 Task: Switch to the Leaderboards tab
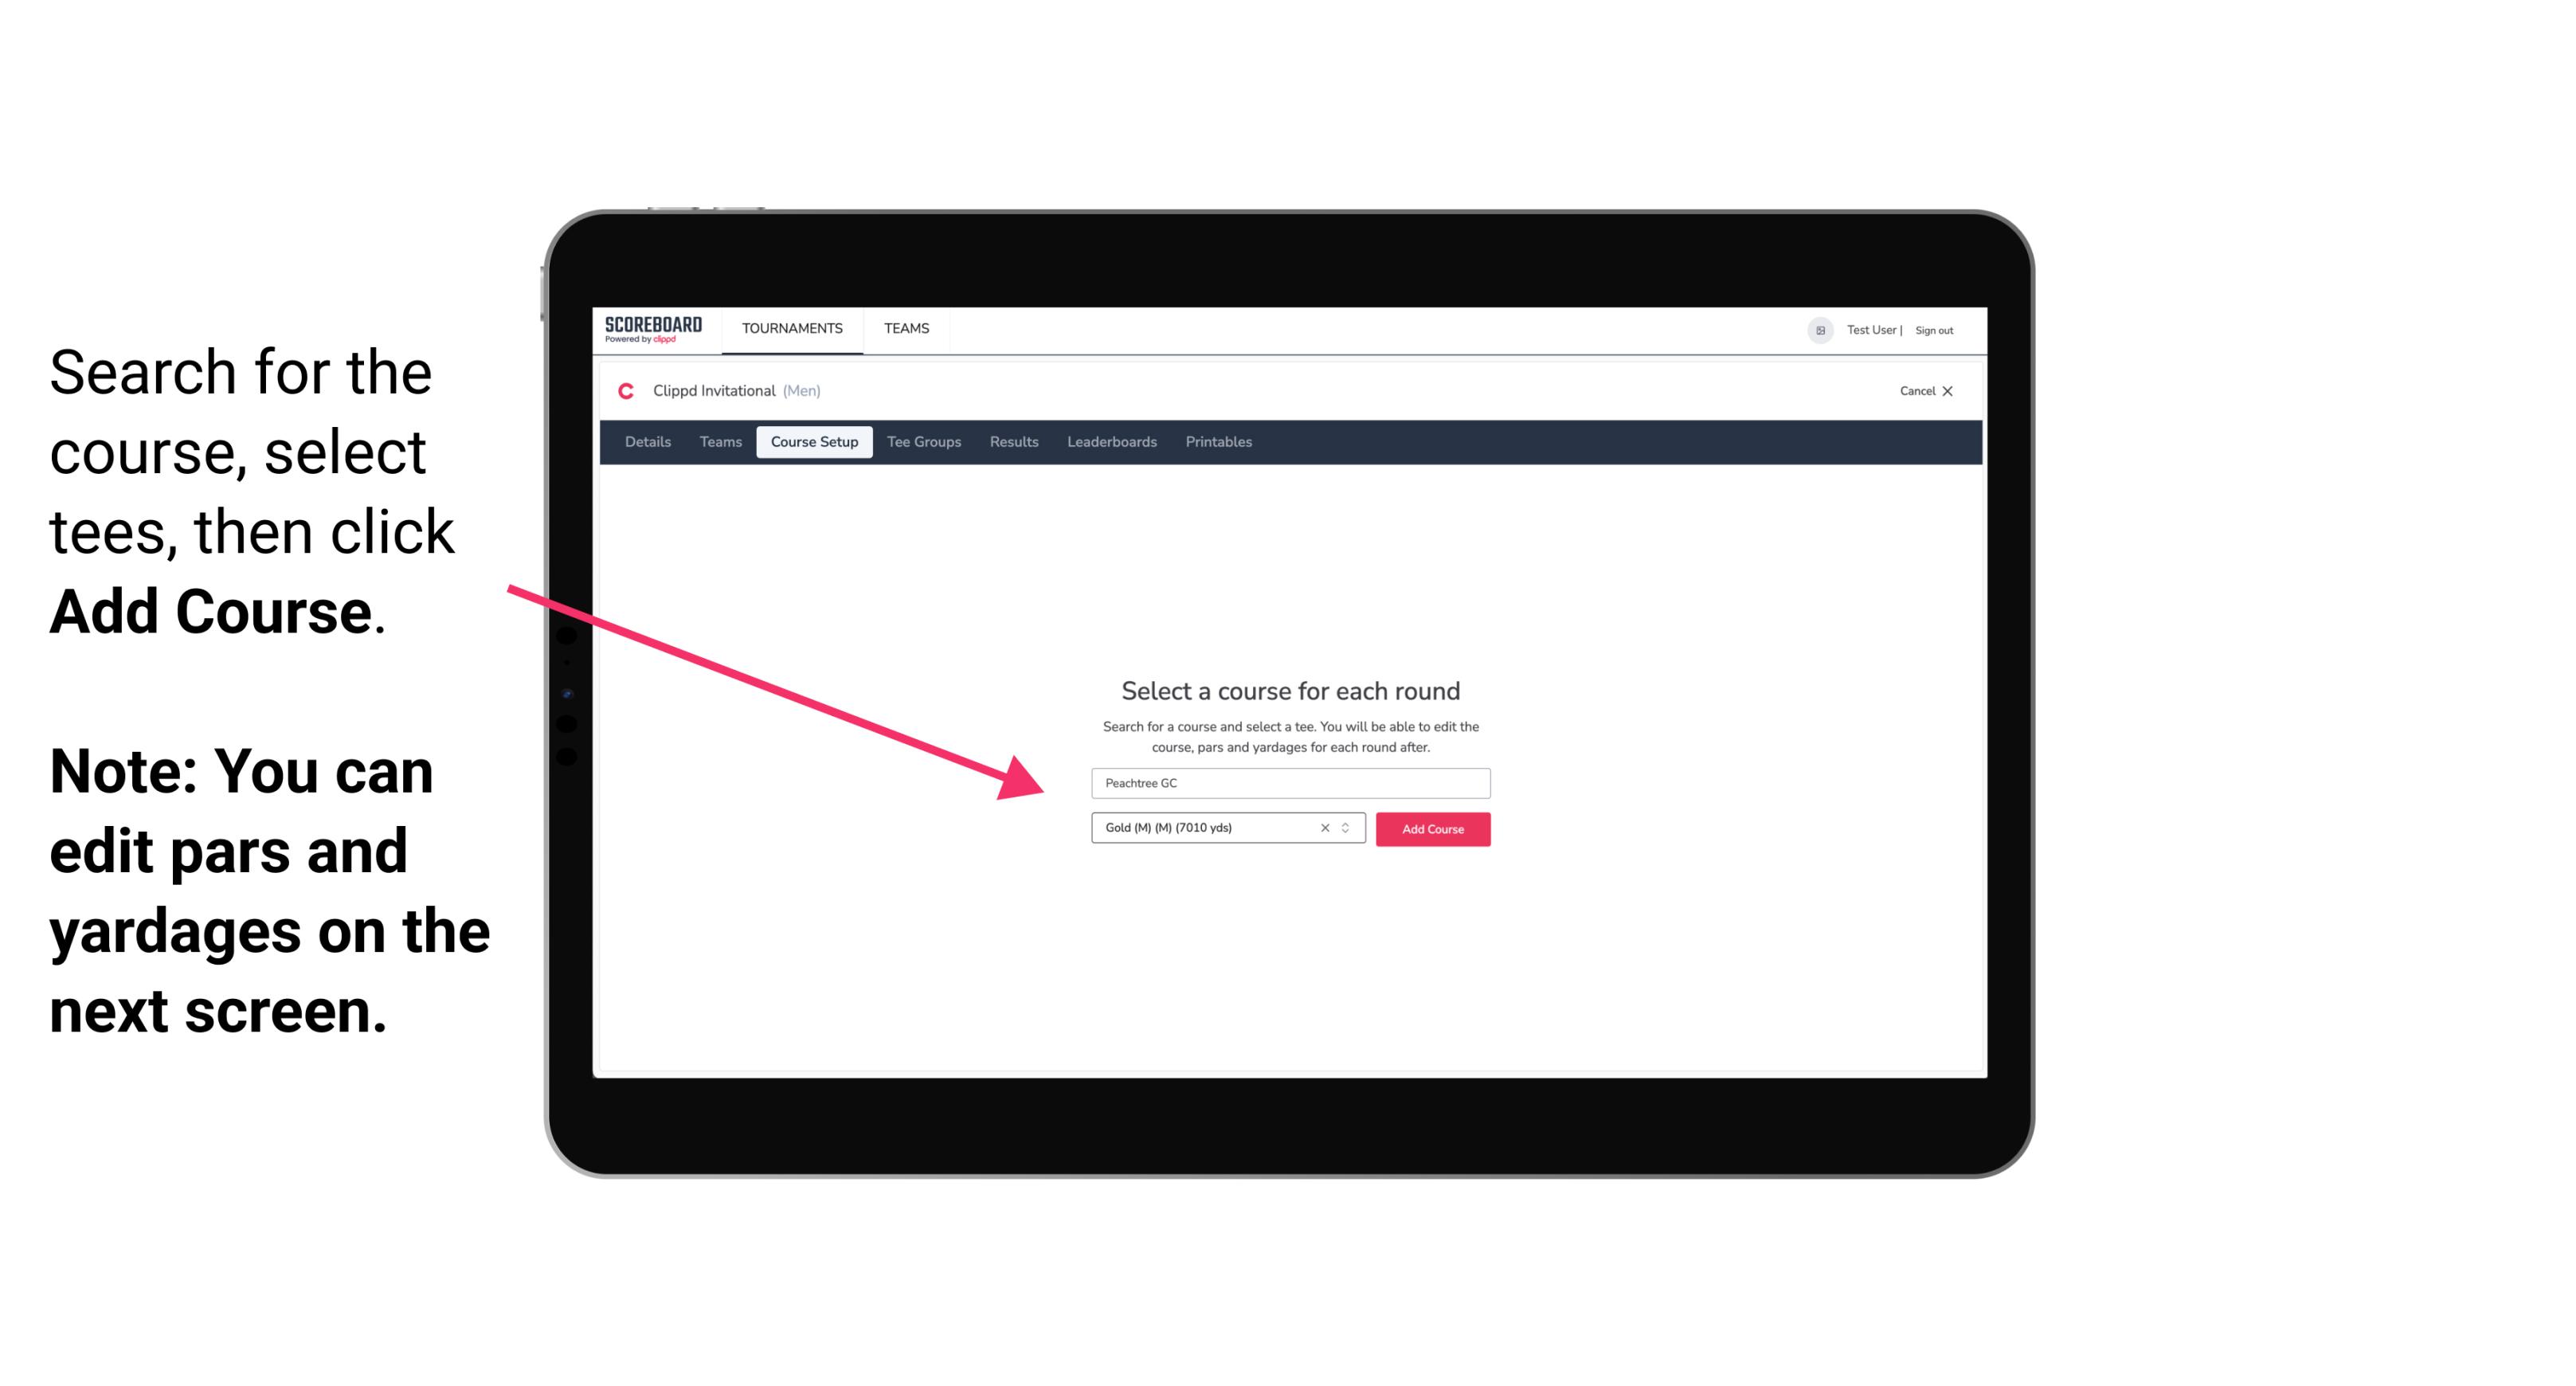pyautogui.click(x=1110, y=442)
